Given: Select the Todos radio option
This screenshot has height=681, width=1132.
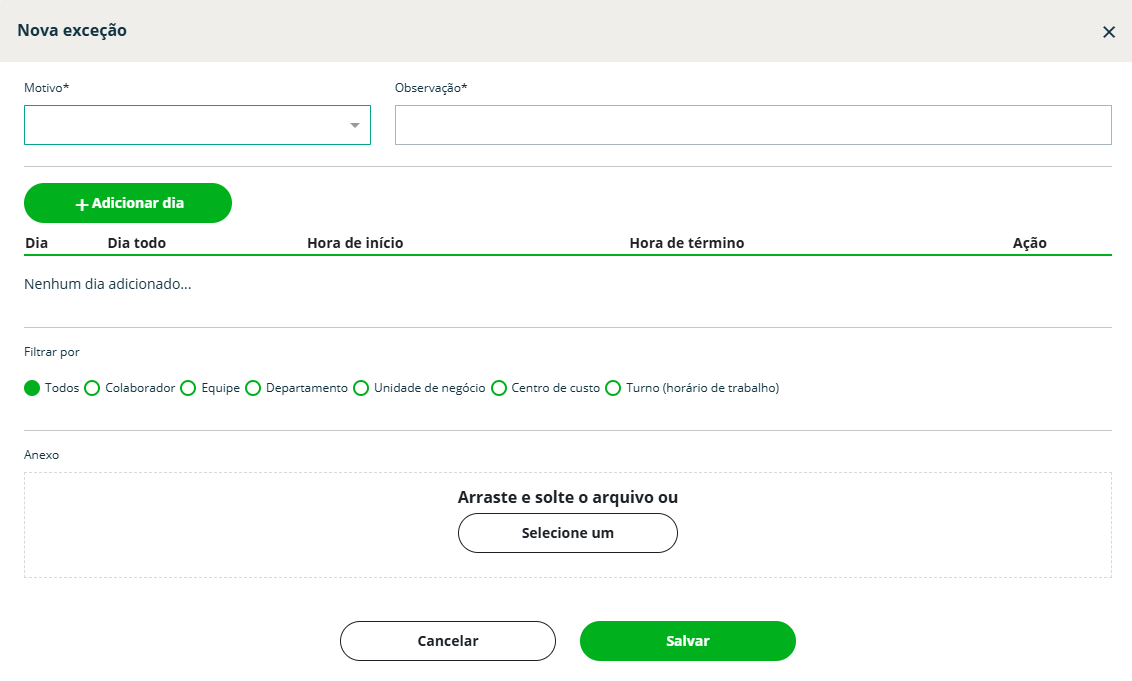Looking at the screenshot, I should 32,388.
